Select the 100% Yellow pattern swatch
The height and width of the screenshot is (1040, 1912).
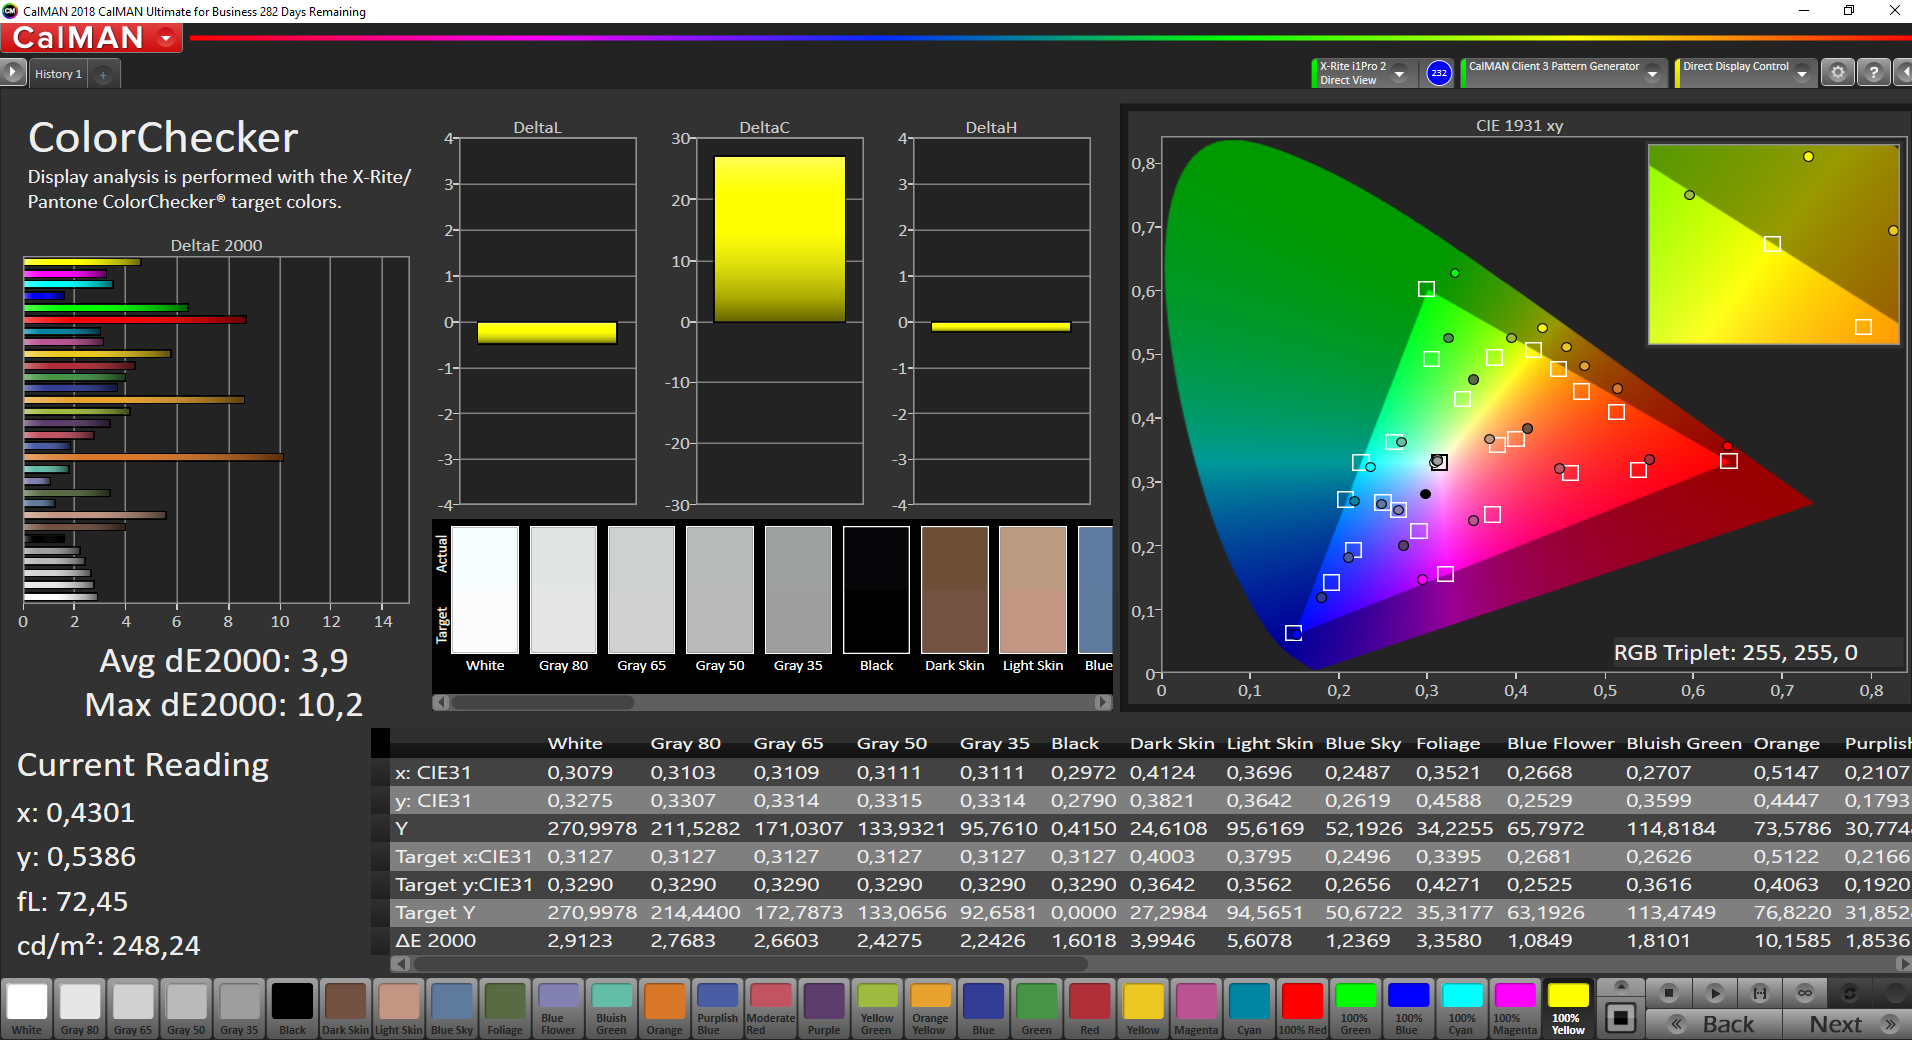(1568, 1008)
